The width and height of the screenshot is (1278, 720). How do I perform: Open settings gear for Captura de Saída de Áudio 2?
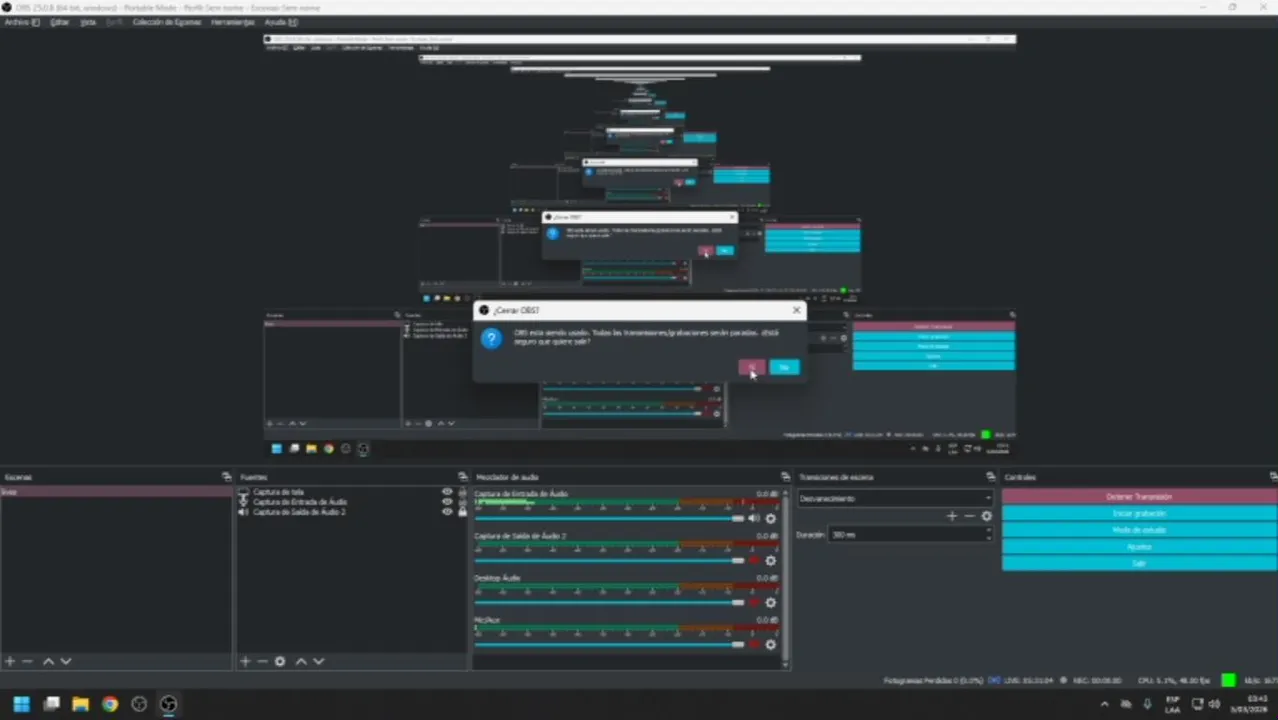pos(770,560)
